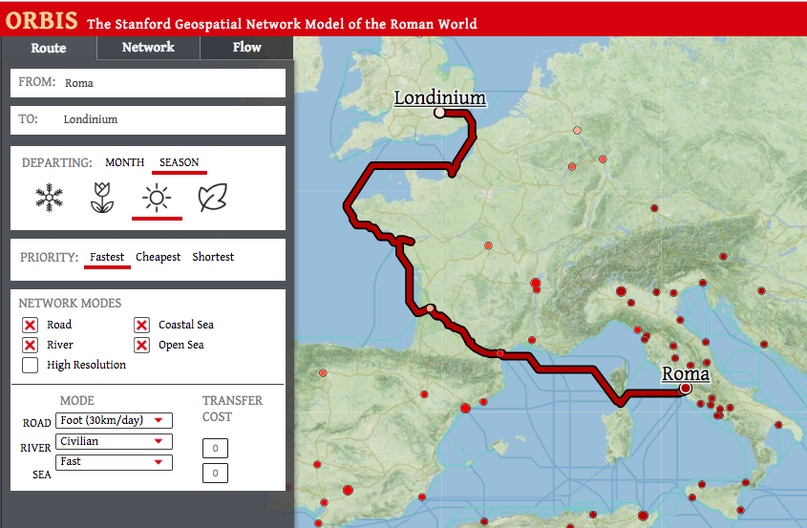Uncheck the River network mode
The width and height of the screenshot is (807, 528).
click(x=30, y=345)
